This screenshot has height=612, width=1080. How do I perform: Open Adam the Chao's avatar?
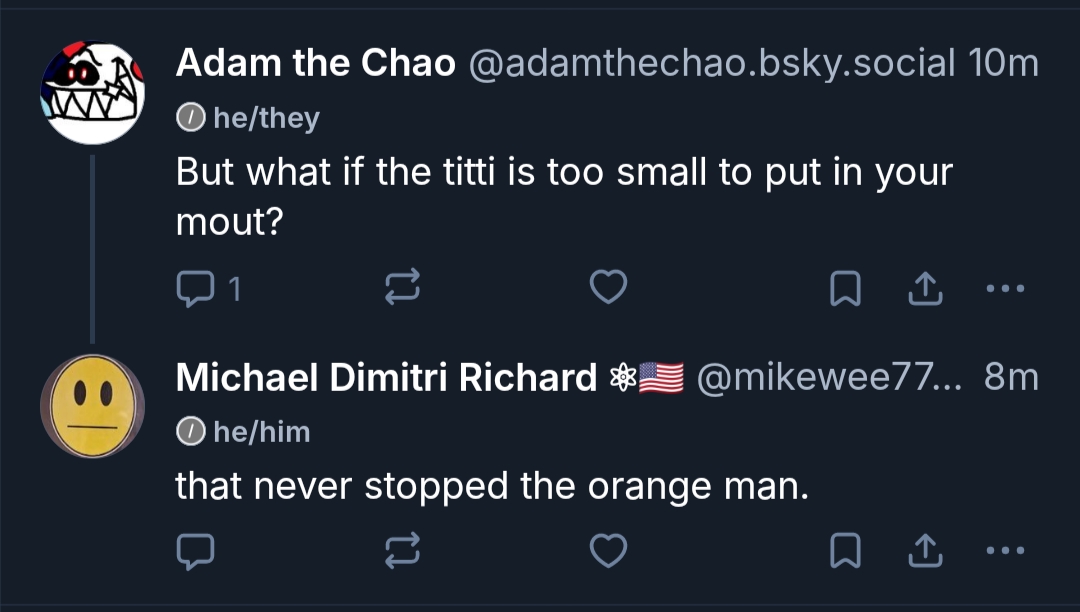pyautogui.click(x=92, y=93)
